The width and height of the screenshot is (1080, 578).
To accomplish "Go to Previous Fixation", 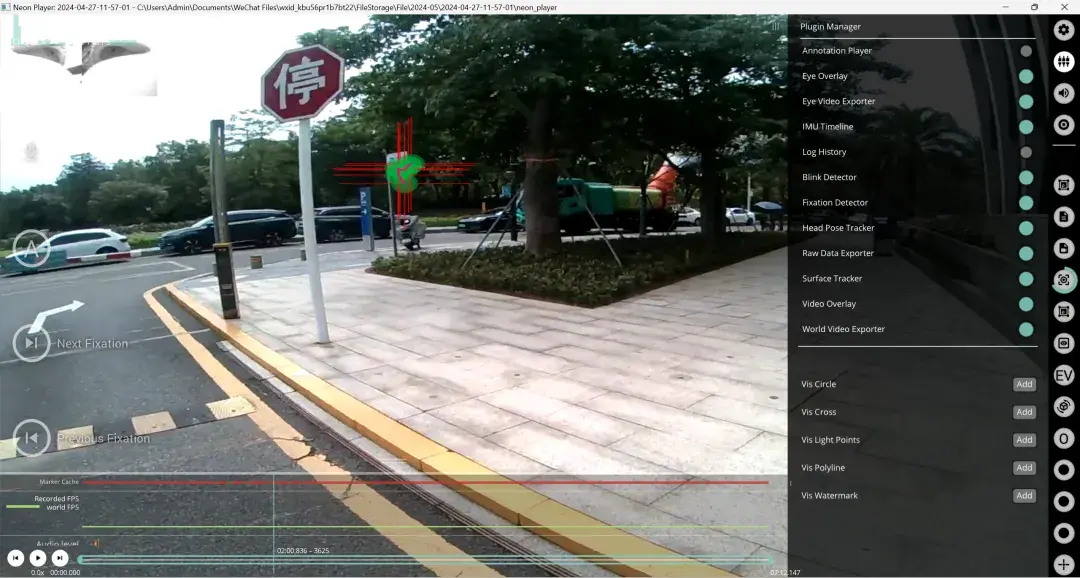I will click(x=32, y=438).
